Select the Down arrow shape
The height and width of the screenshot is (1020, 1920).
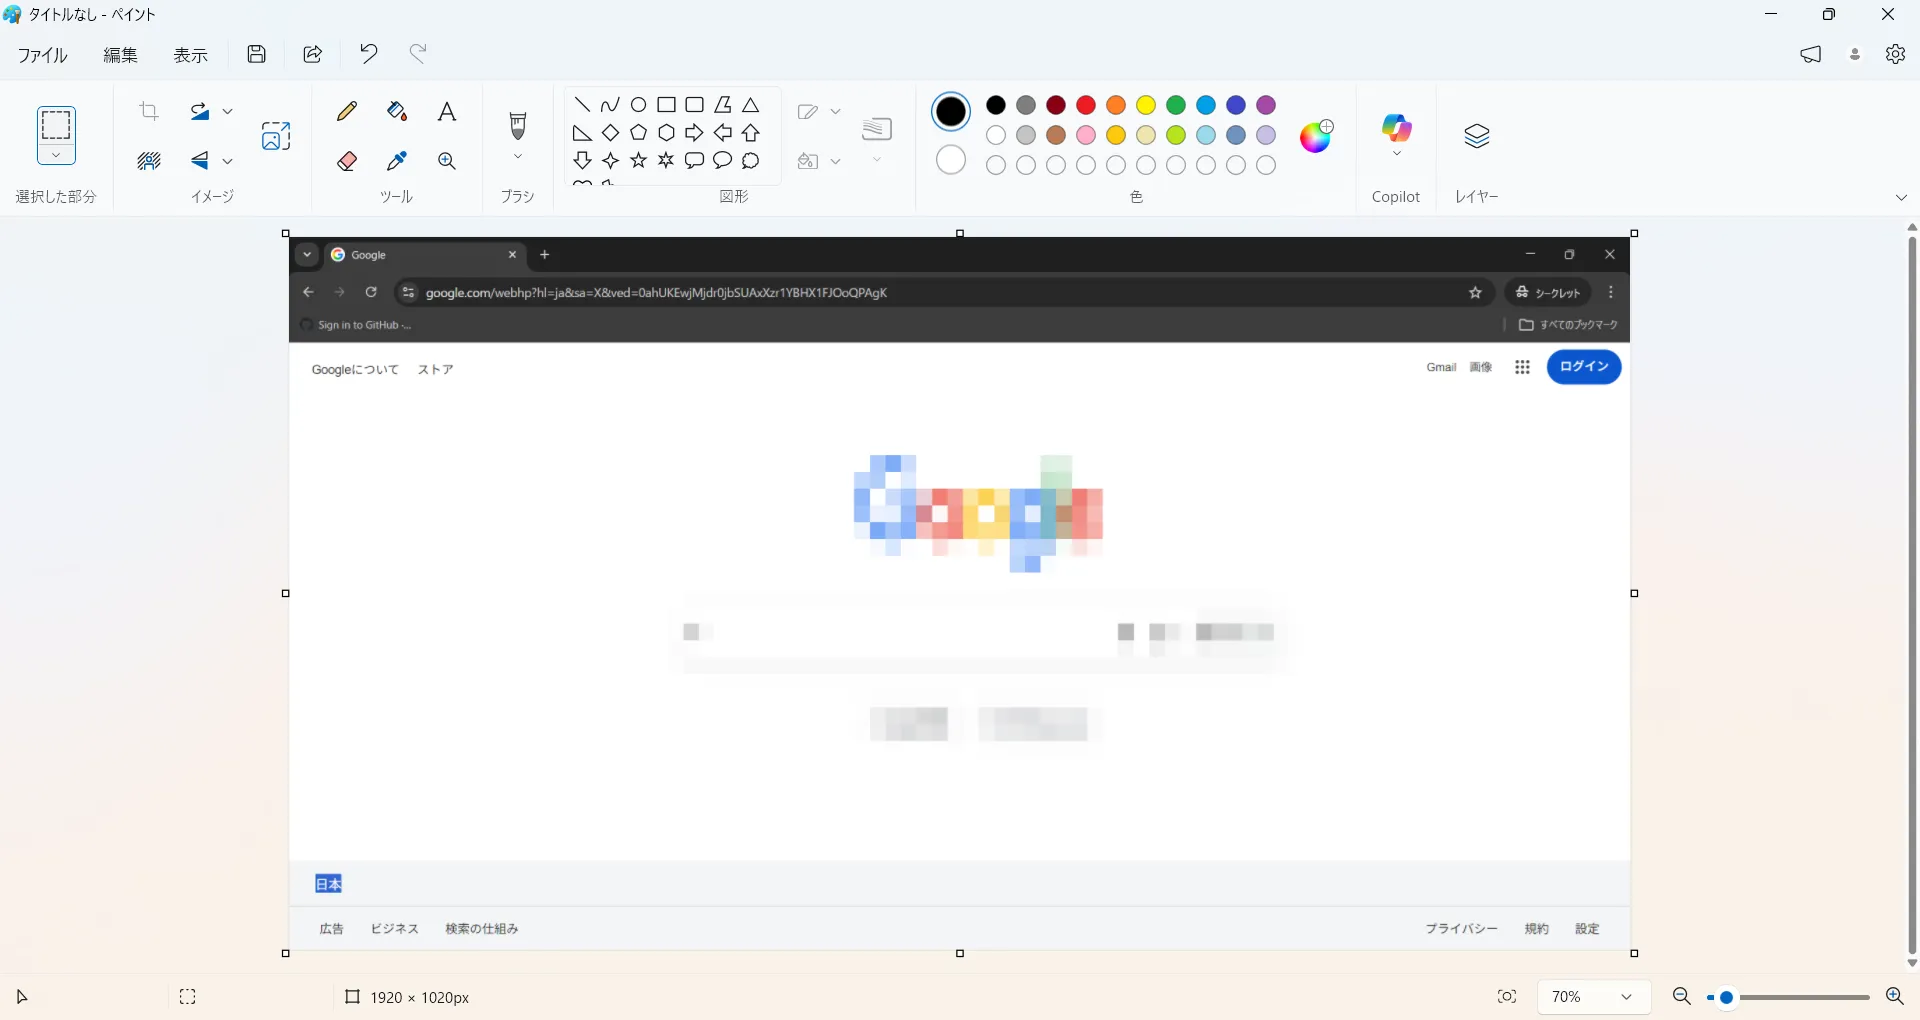[x=582, y=160]
